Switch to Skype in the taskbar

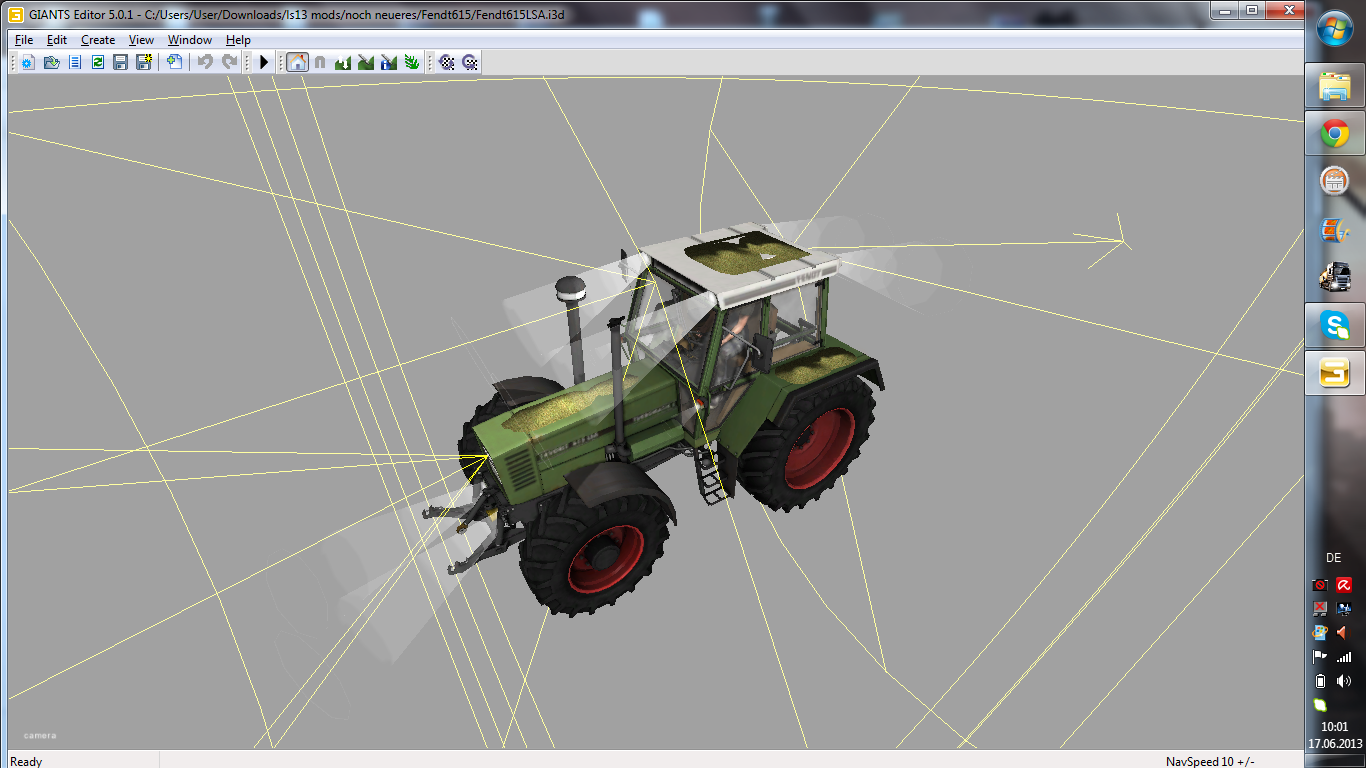point(1335,324)
